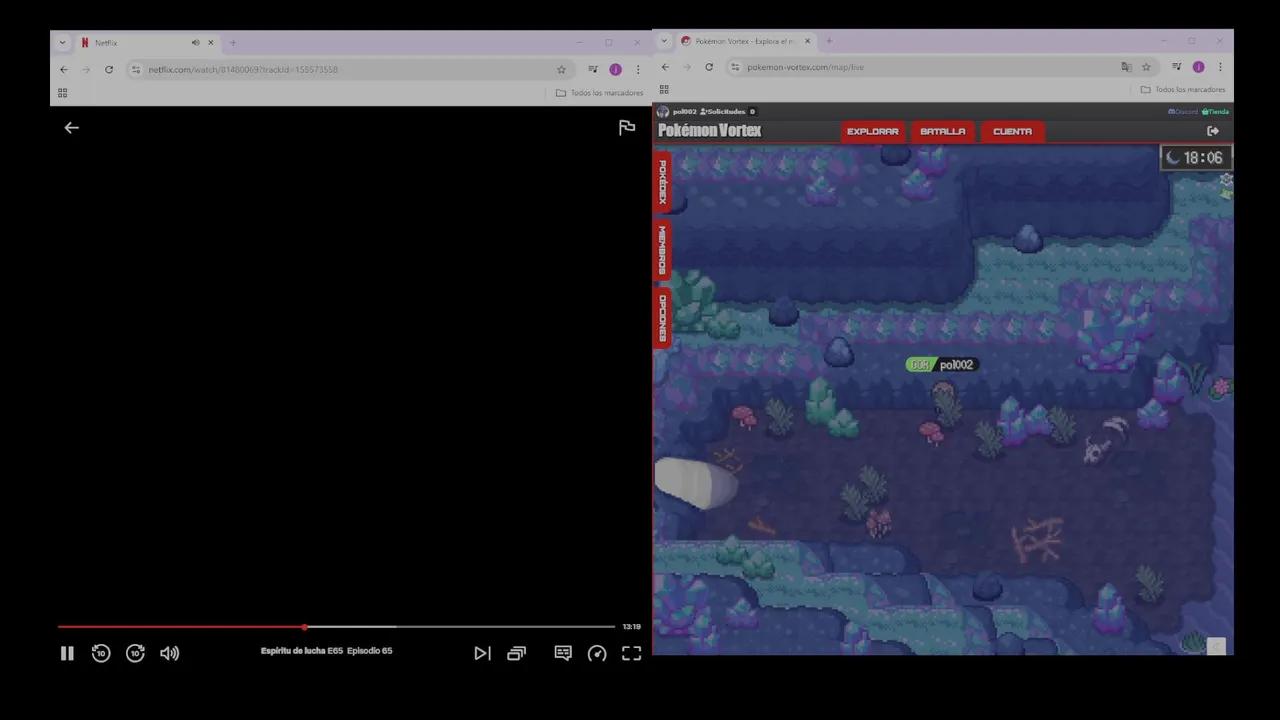Bookmark the Pokémon Vortex page with the star
This screenshot has width=1280, height=720.
(1146, 67)
